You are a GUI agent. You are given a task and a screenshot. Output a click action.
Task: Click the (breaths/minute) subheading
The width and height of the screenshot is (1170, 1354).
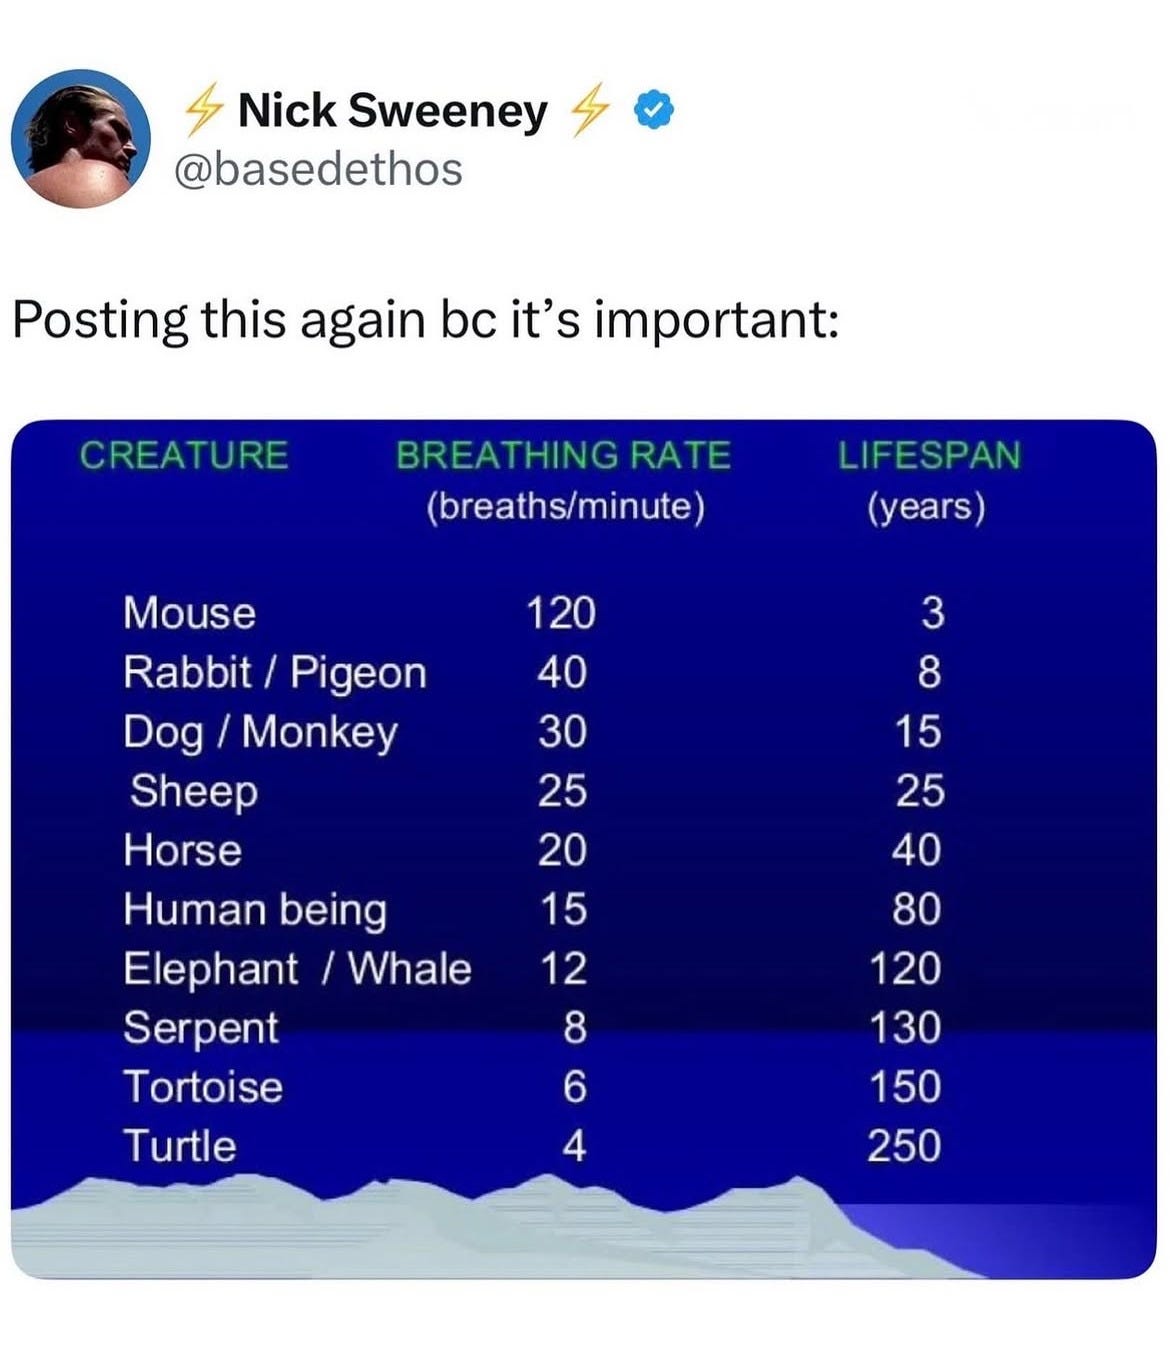566,507
